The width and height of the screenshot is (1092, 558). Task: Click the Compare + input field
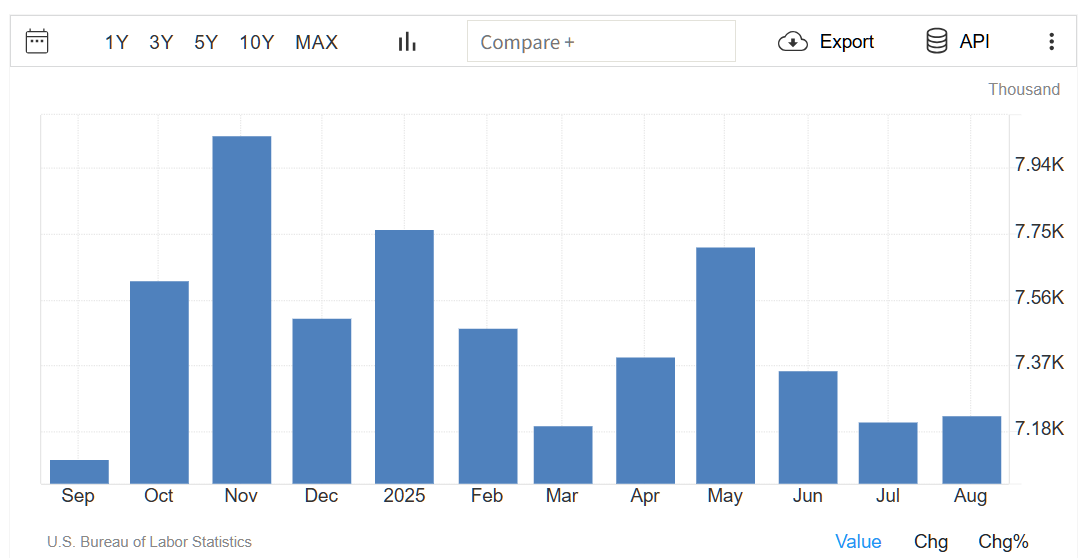[x=601, y=42]
